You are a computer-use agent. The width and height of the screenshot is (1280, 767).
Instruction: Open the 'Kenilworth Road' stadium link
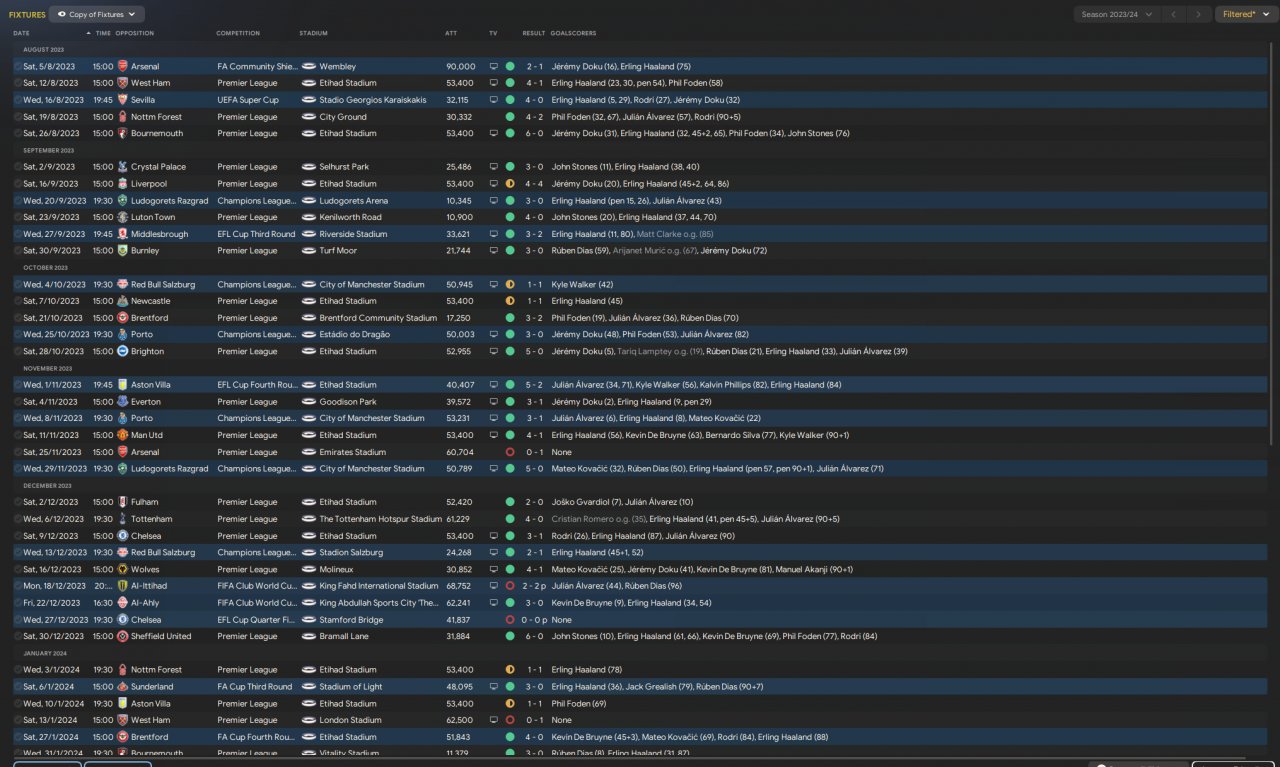pyautogui.click(x=350, y=217)
